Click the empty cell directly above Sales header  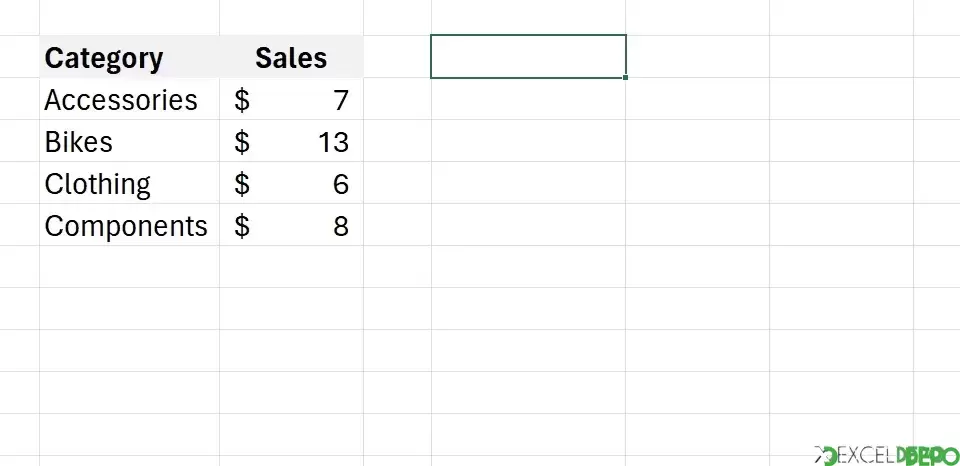coord(291,17)
